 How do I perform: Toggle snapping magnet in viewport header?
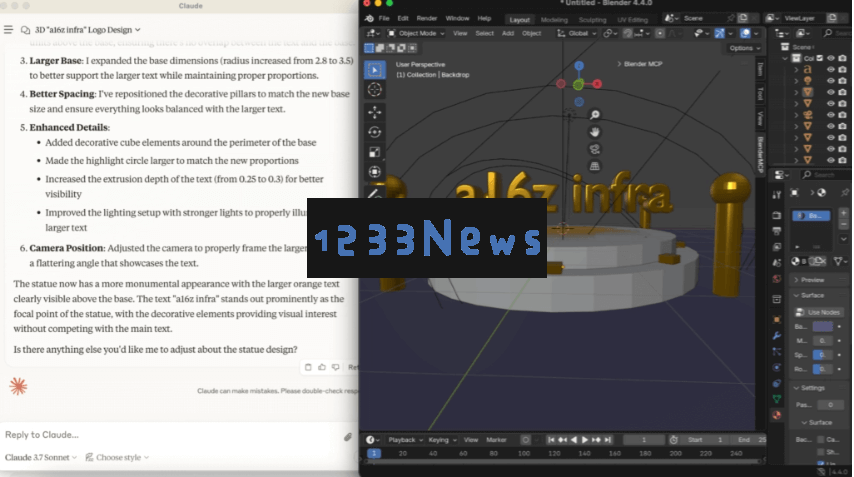pos(627,33)
